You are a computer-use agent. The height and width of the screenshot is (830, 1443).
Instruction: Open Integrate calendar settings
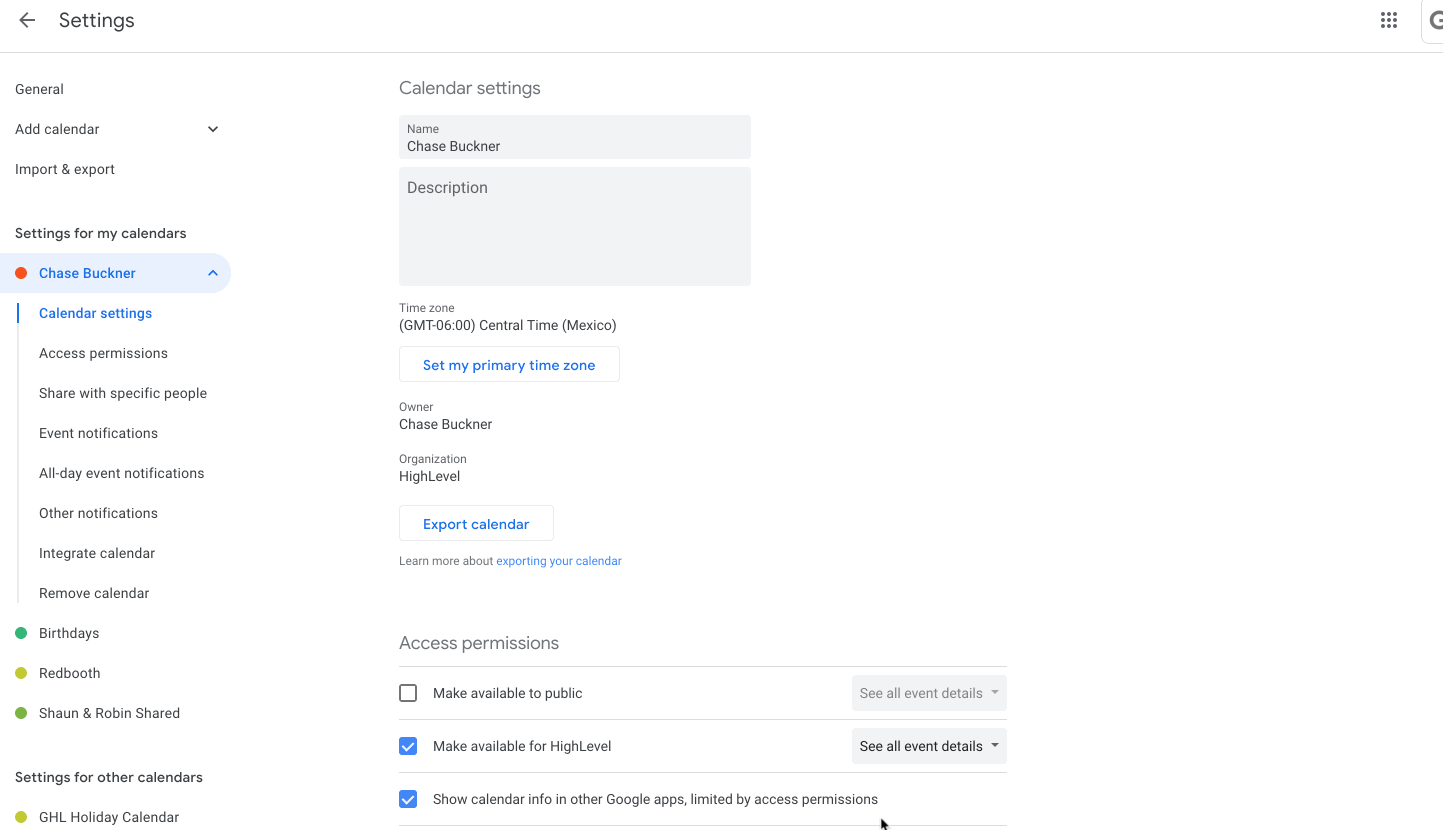(x=96, y=552)
